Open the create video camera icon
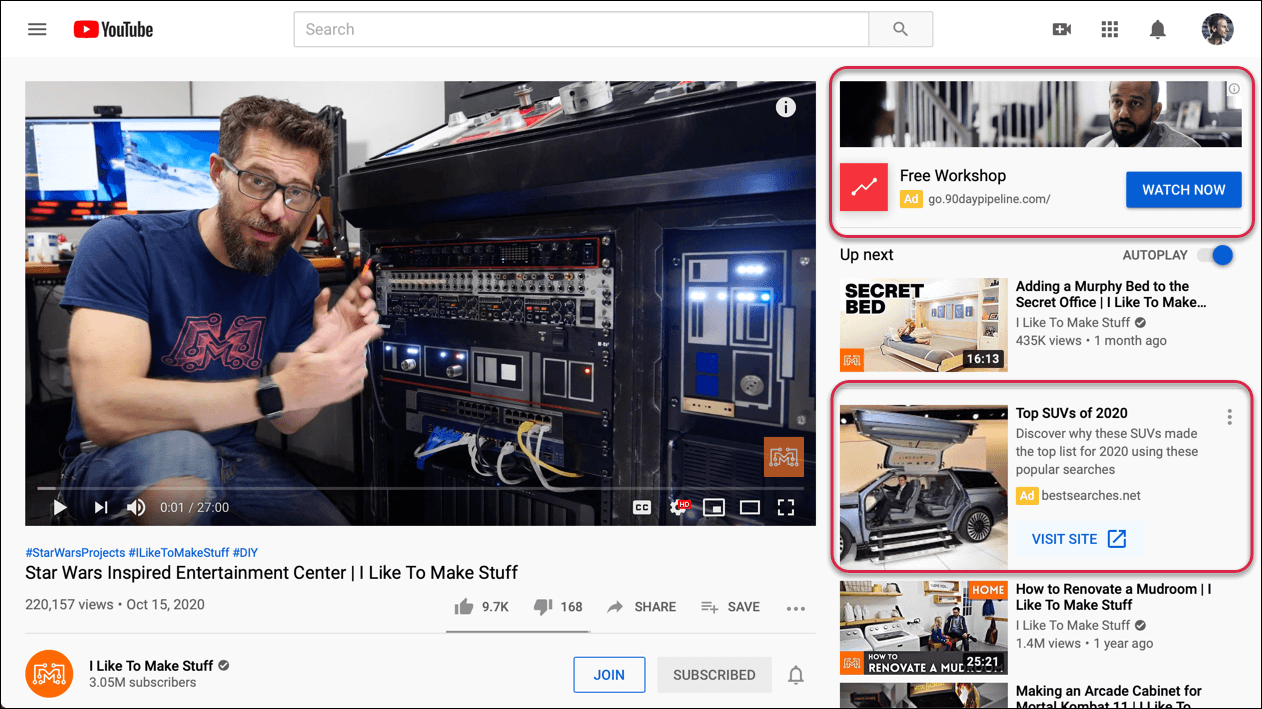Image resolution: width=1262 pixels, height=709 pixels. pyautogui.click(x=1062, y=29)
